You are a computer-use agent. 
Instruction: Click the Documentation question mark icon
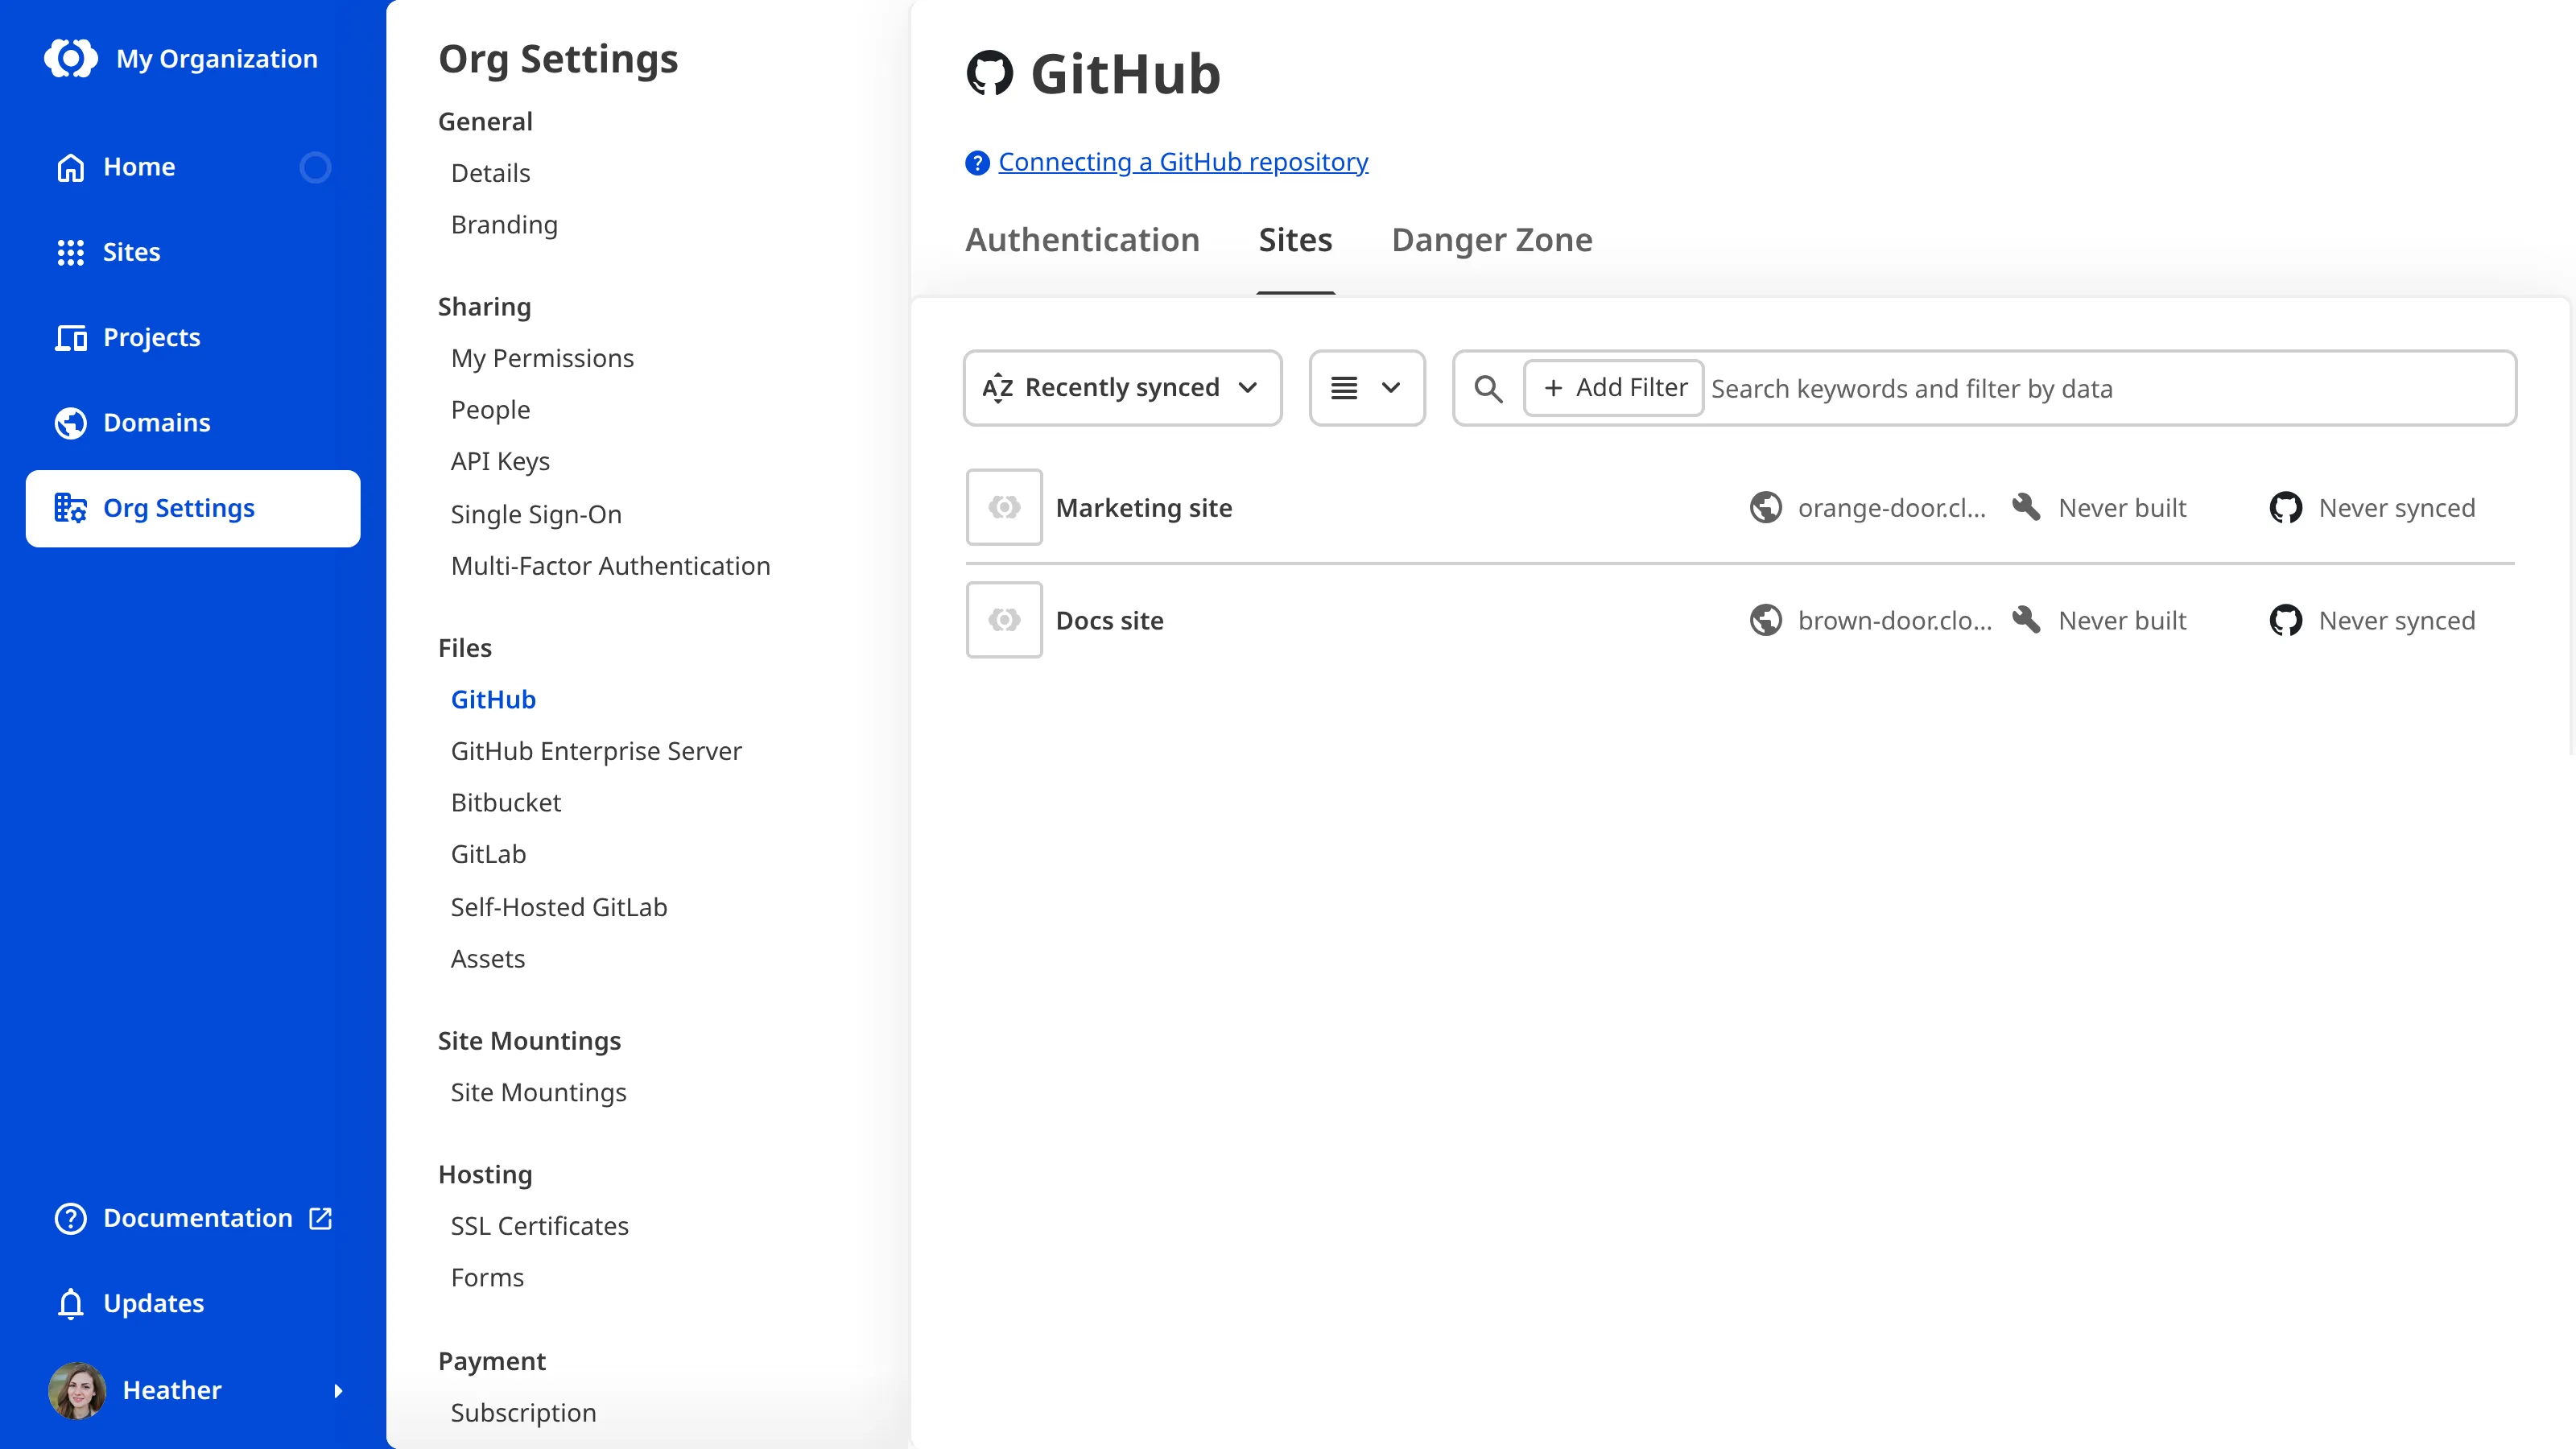(x=70, y=1218)
